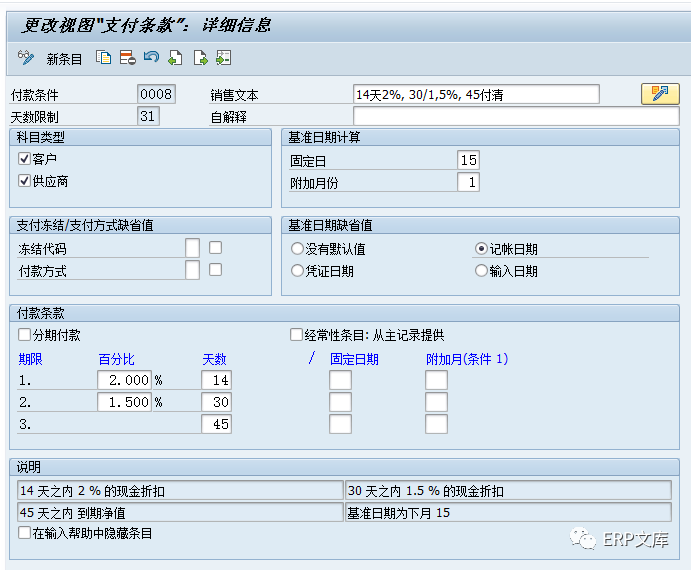The height and width of the screenshot is (570, 691).
Task: Select the 输入日期 entry date radio
Action: pyautogui.click(x=481, y=271)
